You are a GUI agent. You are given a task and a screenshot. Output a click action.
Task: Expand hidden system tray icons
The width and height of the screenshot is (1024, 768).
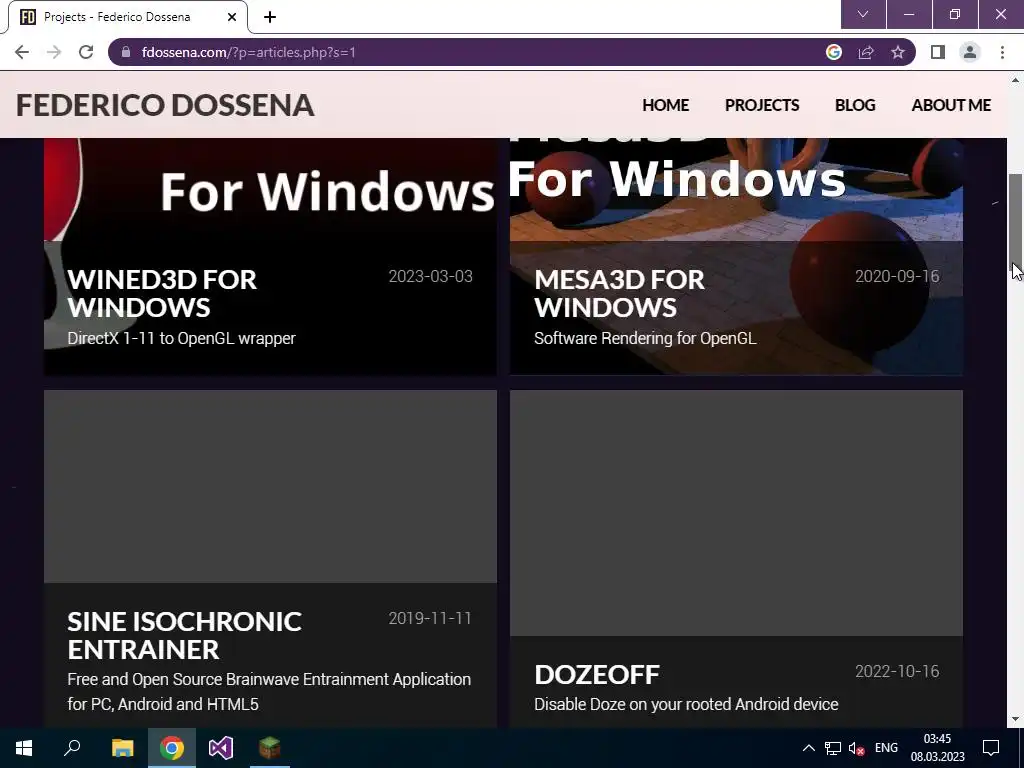[808, 748]
